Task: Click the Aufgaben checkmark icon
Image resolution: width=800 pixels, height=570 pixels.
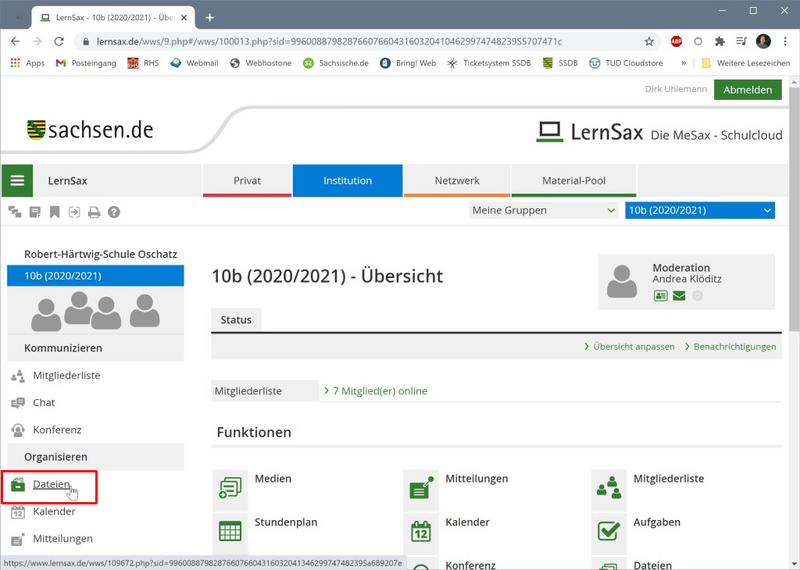Action: (x=609, y=530)
